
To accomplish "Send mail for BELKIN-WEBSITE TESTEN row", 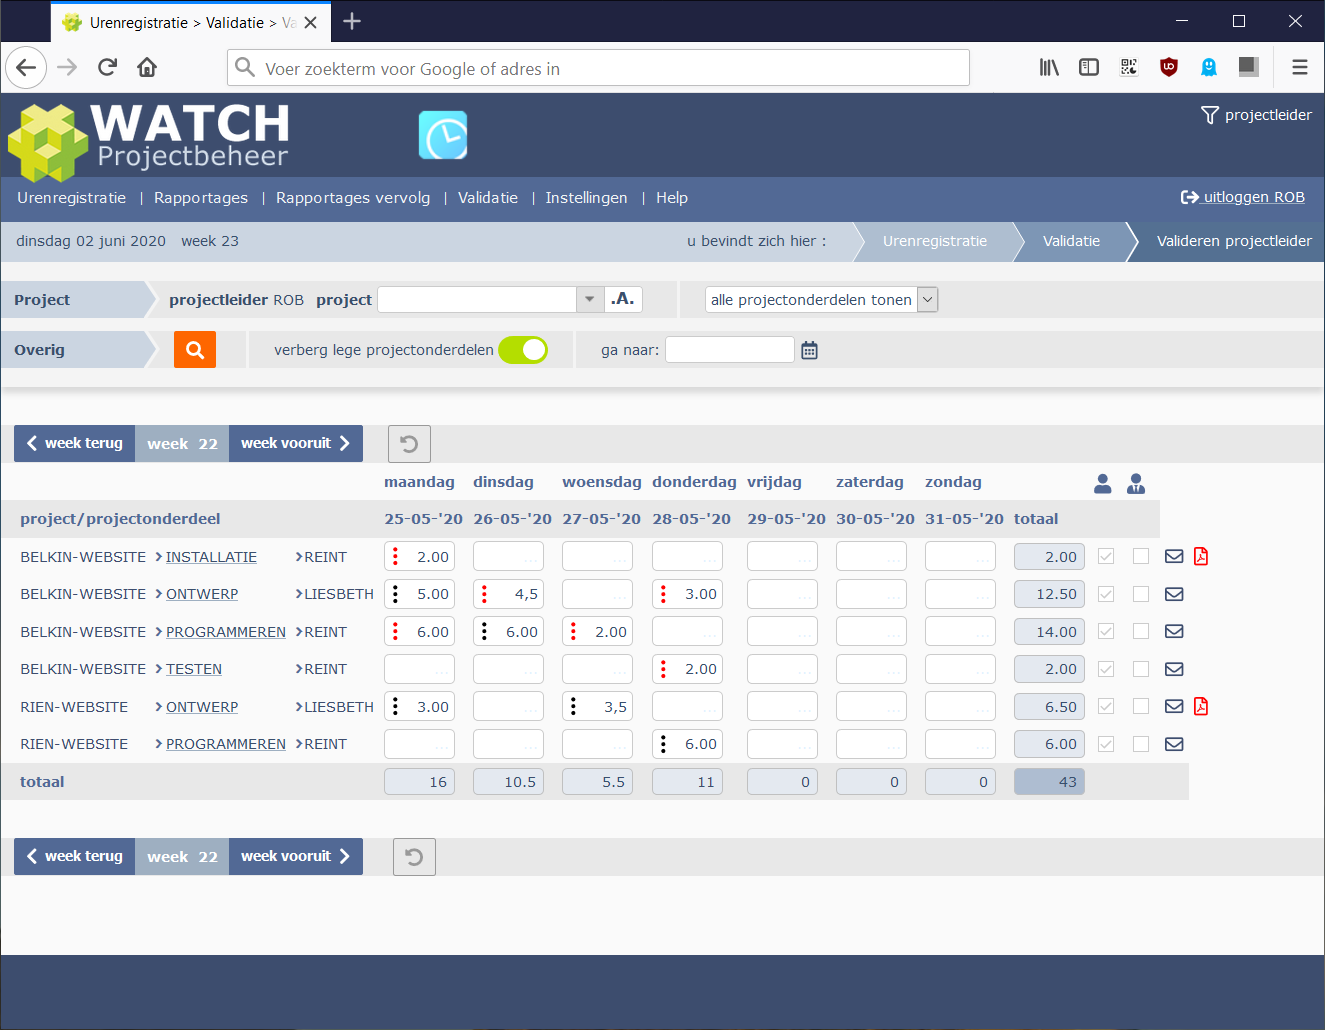I will [1174, 669].
